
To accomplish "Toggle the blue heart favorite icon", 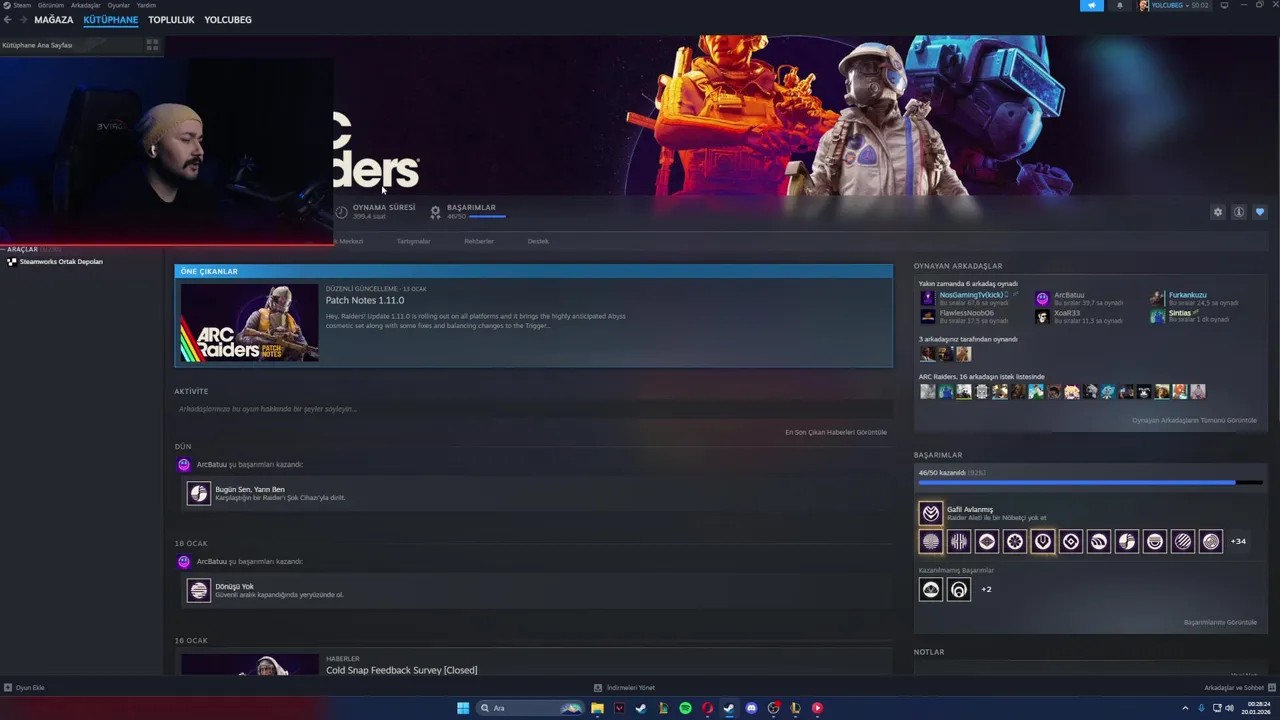I will click(1259, 212).
